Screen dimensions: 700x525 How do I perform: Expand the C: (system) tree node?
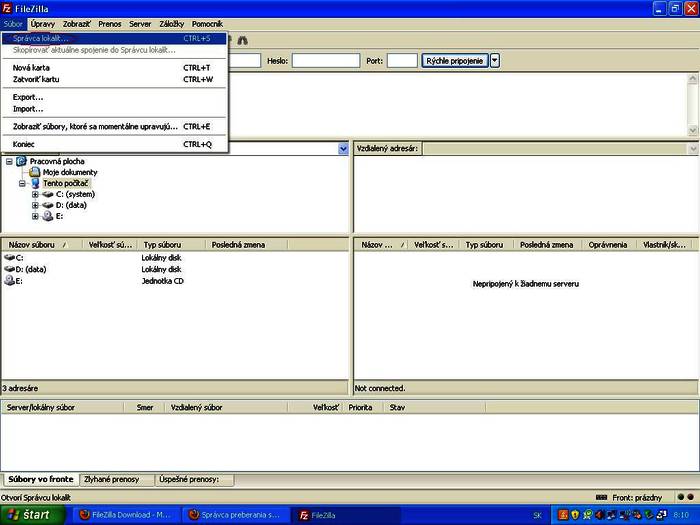click(35, 195)
